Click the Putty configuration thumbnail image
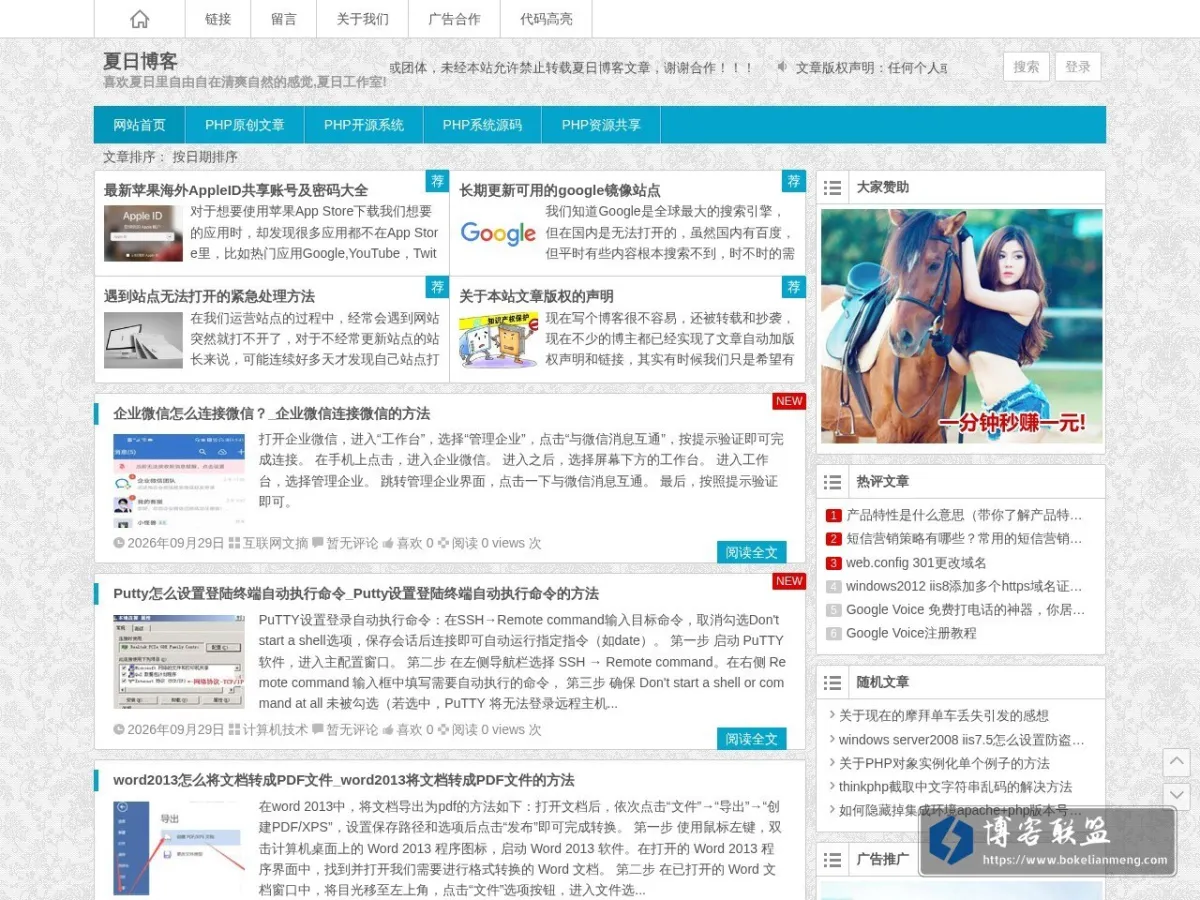1200x900 pixels. (x=178, y=661)
